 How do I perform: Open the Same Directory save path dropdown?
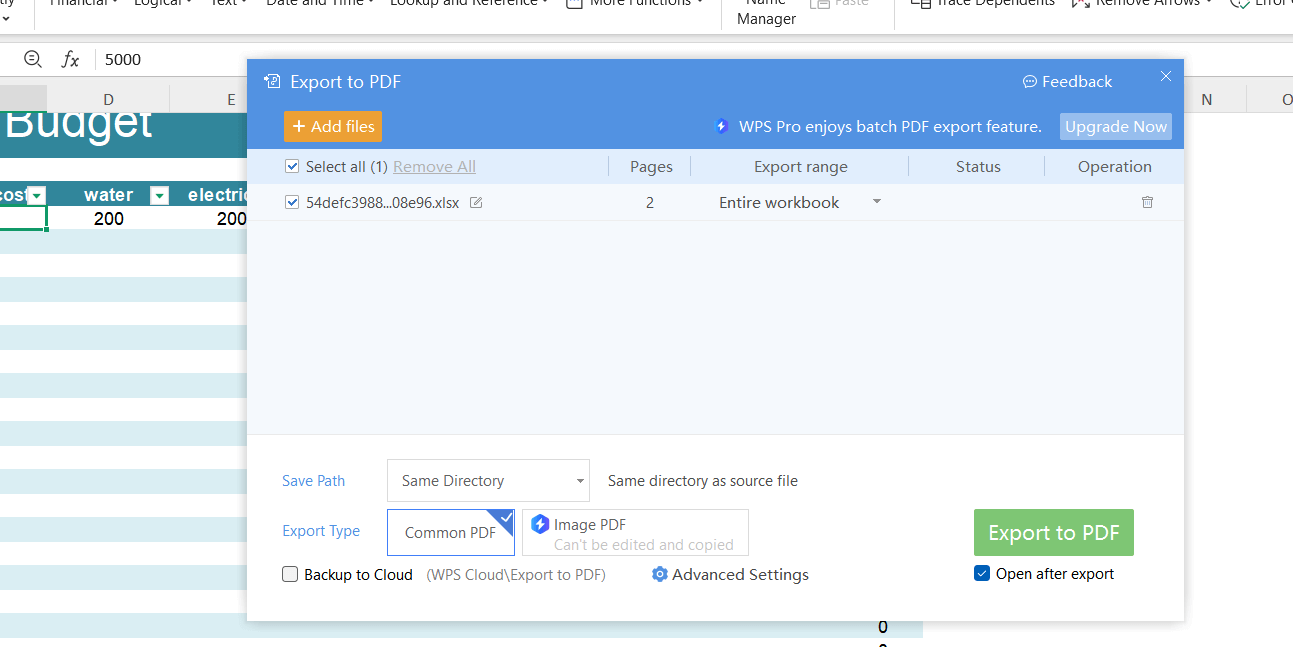[x=488, y=481]
